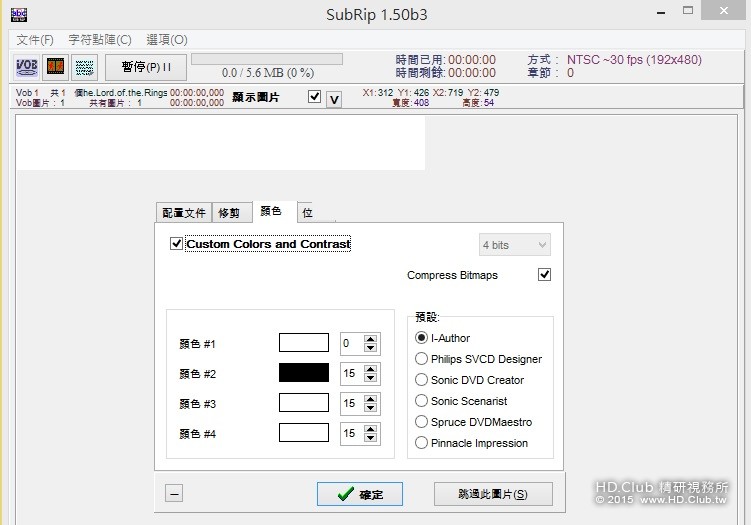Click the NTSC ~30 fps (192x480) text
The image size is (751, 525).
pos(634,60)
